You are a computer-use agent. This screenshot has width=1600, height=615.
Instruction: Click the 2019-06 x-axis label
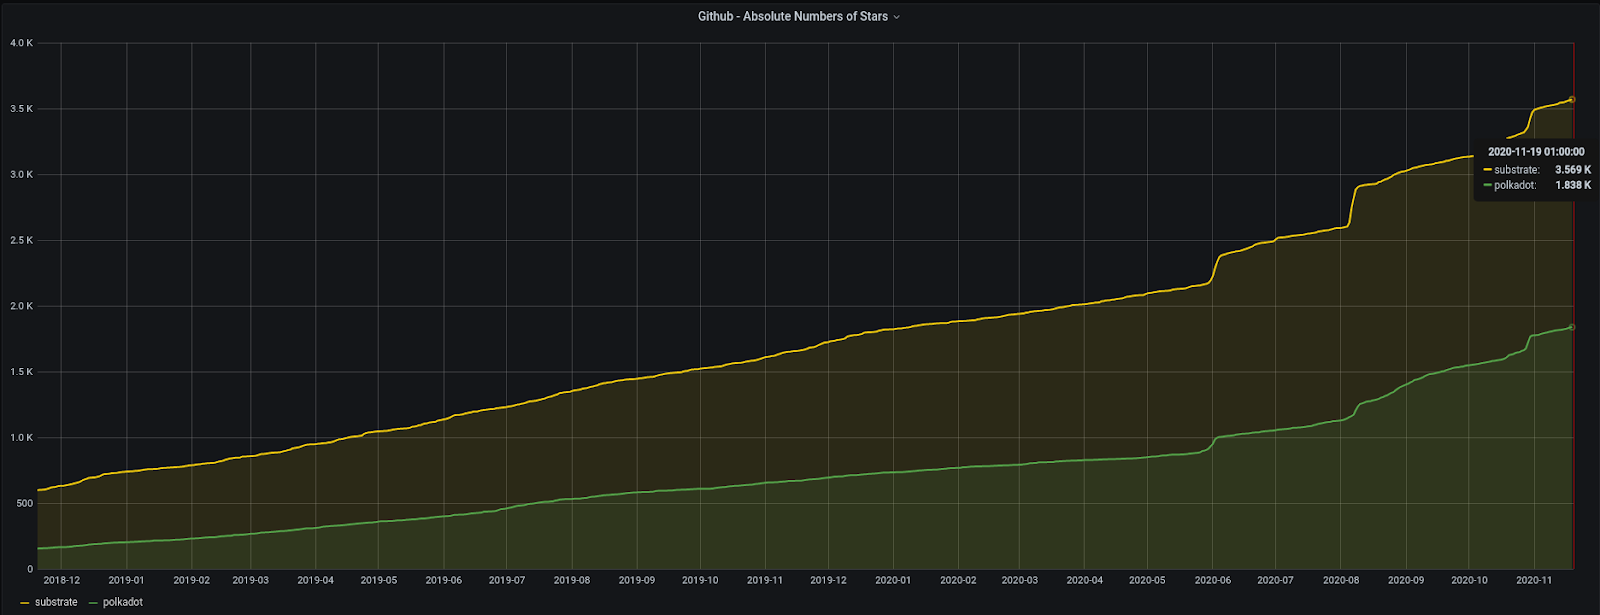pyautogui.click(x=443, y=580)
